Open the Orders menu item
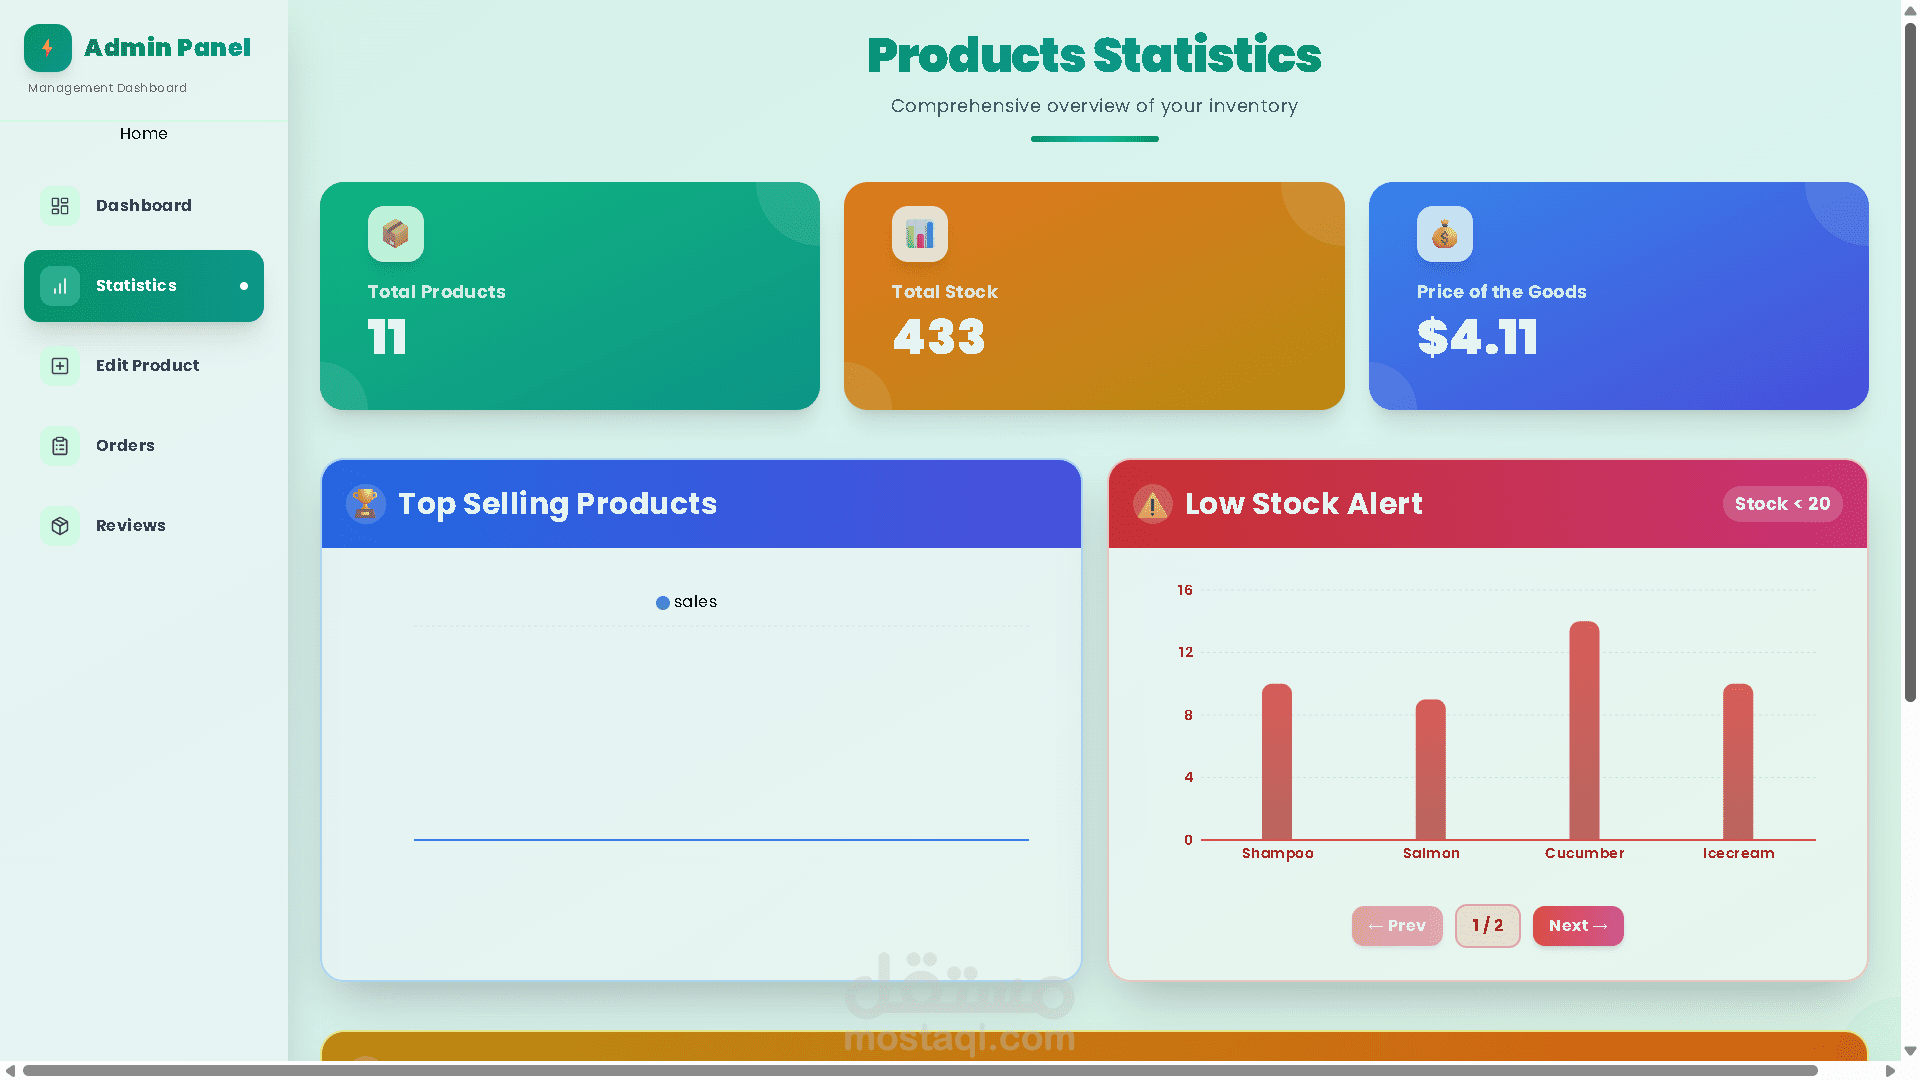Viewport: 1920px width, 1080px height. tap(125, 446)
